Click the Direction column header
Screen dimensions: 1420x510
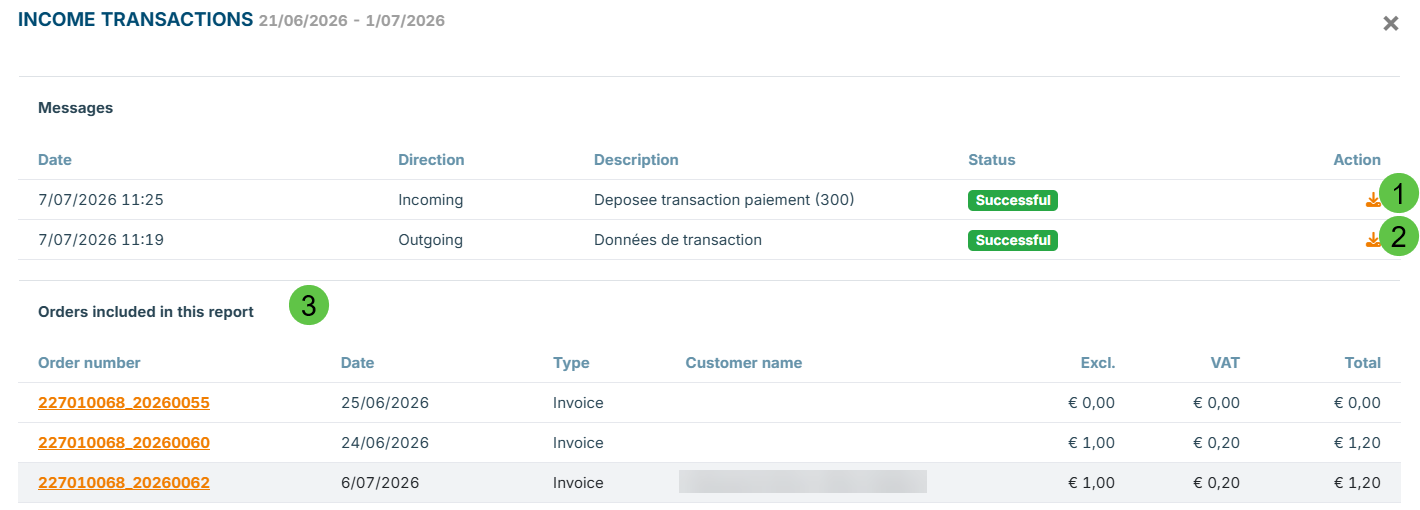431,160
